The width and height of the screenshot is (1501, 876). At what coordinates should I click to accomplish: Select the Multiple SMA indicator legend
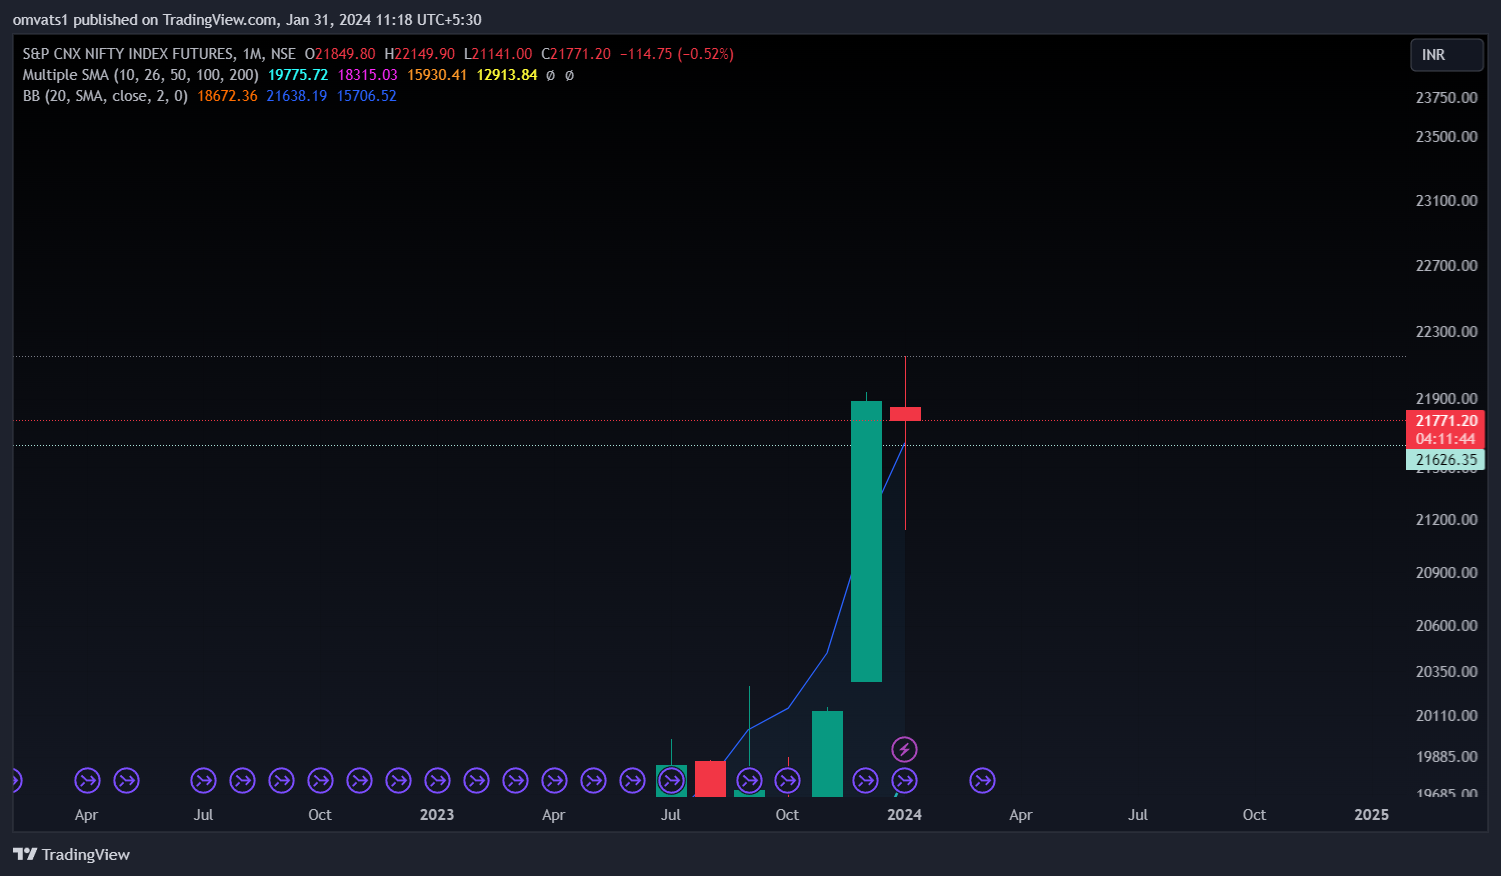(x=140, y=75)
